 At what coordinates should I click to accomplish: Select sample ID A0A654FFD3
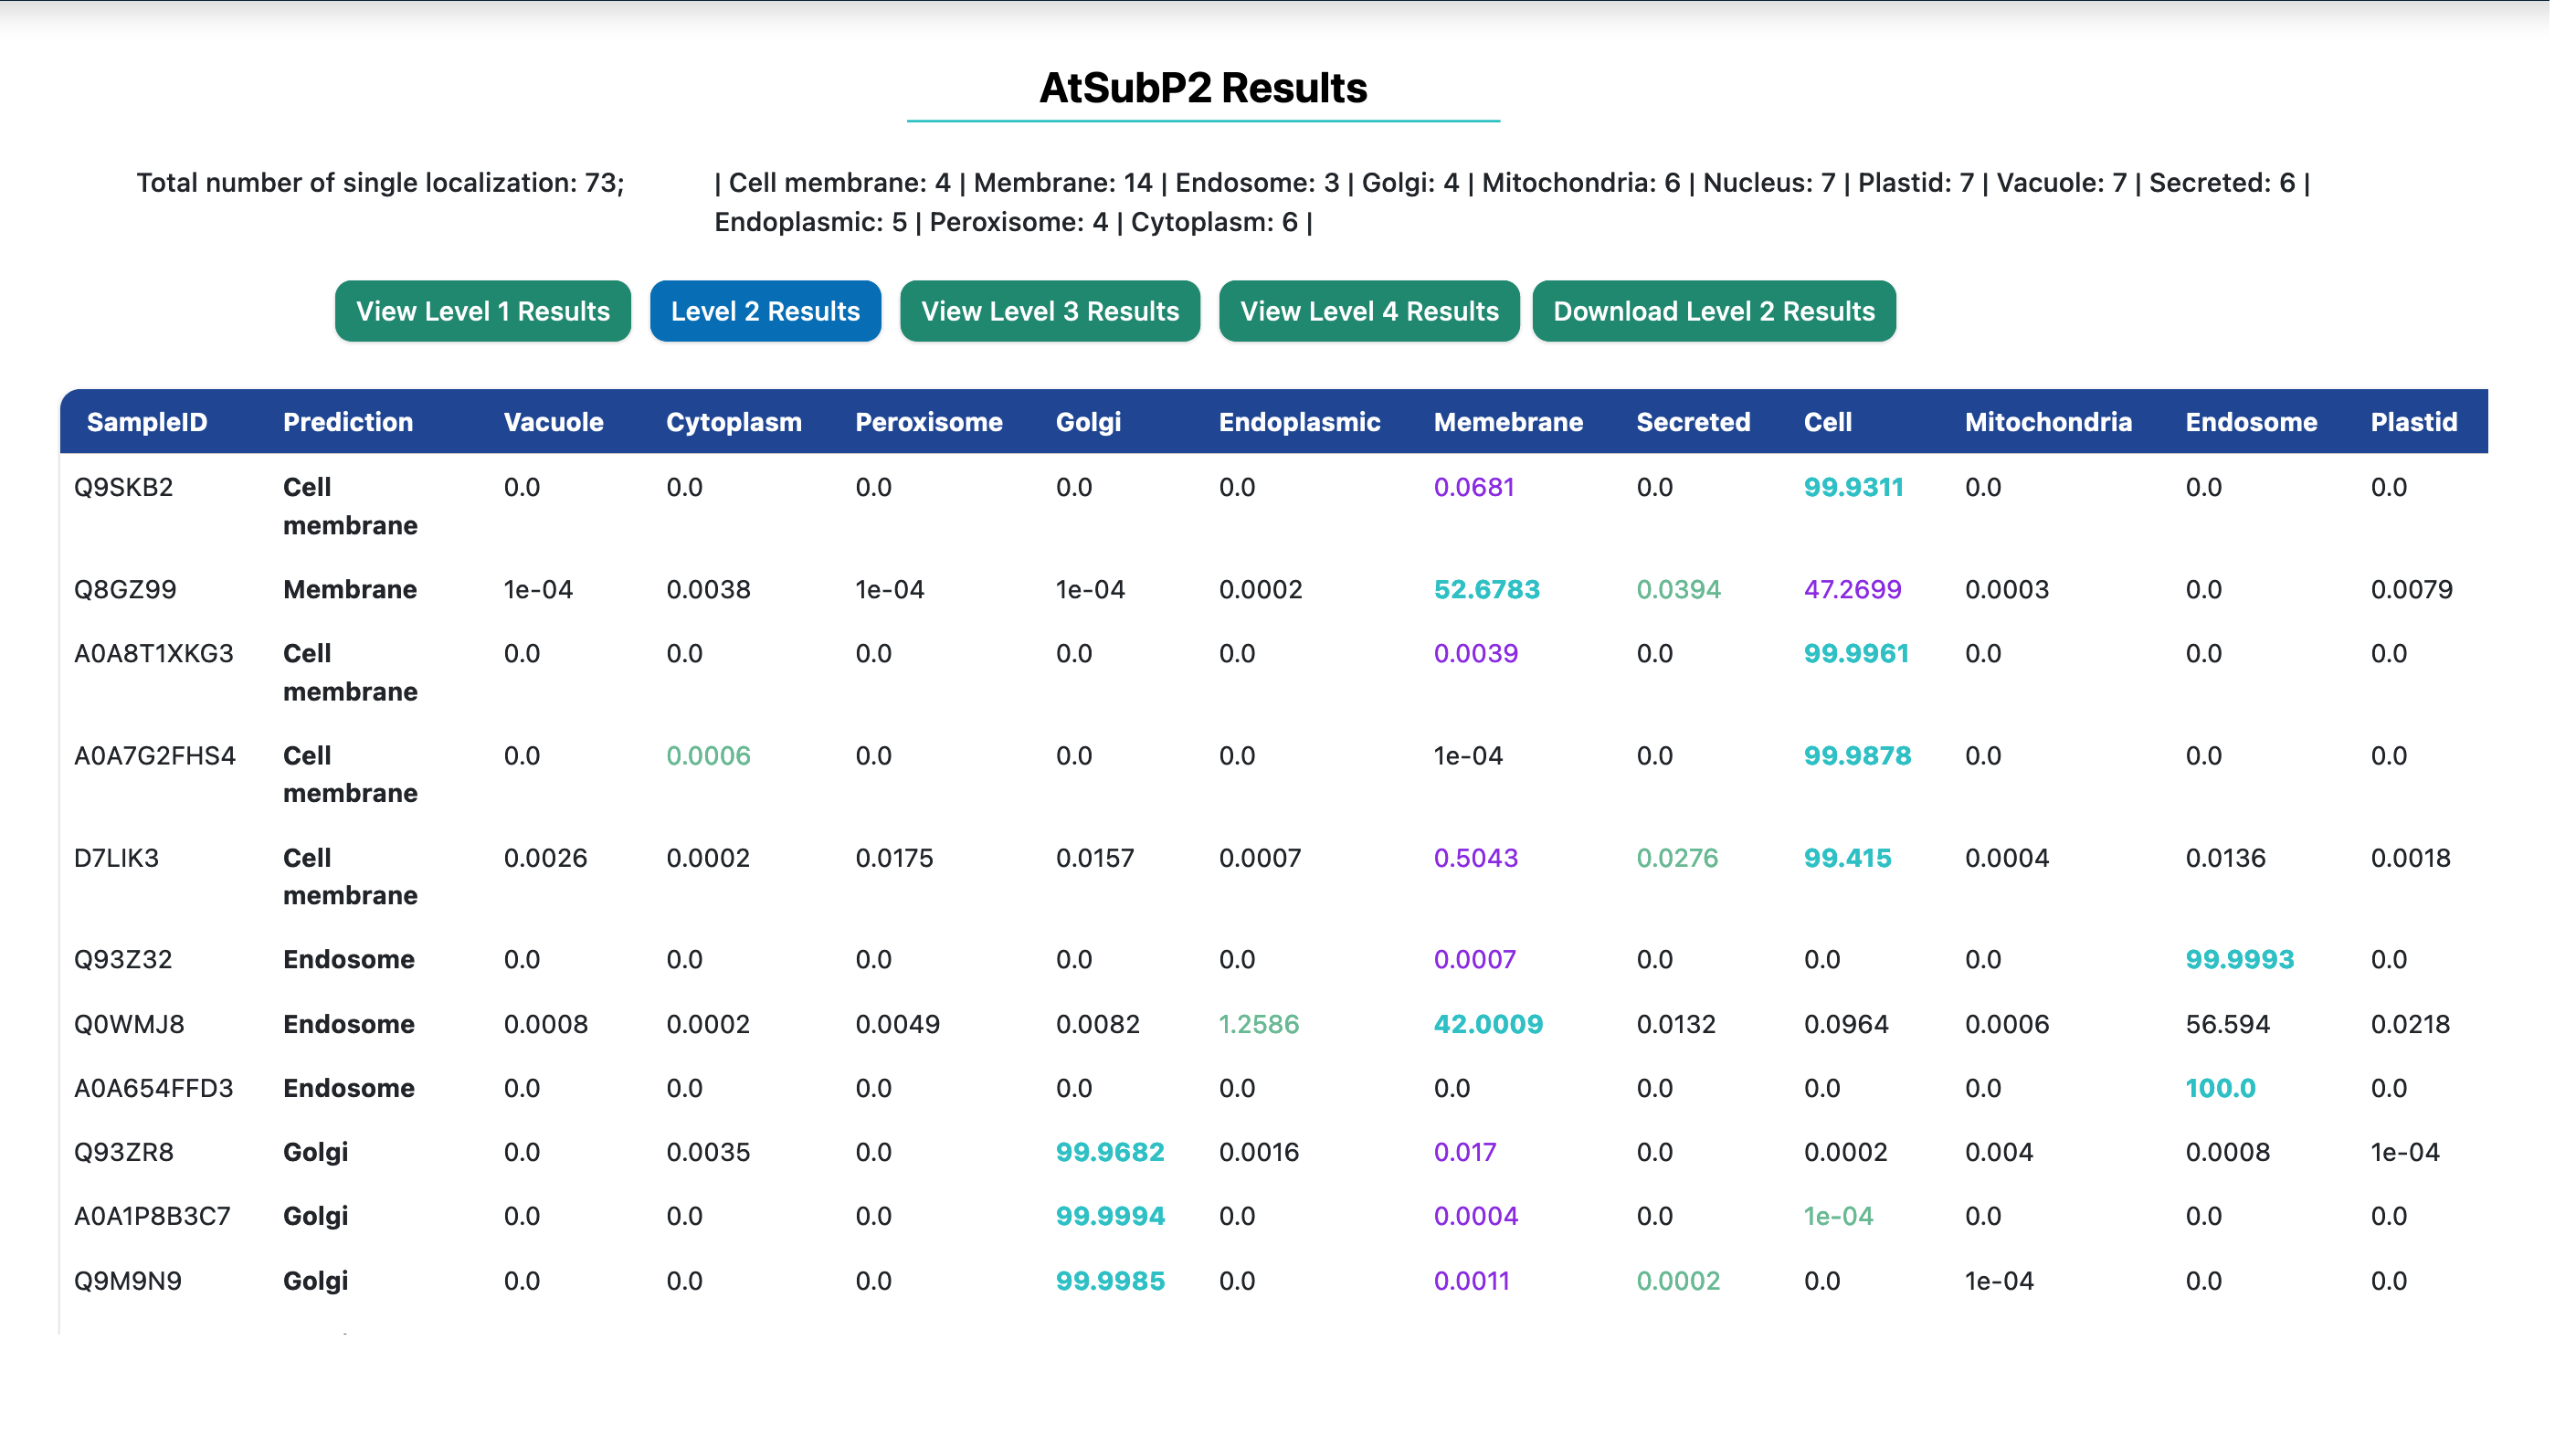[x=154, y=1088]
